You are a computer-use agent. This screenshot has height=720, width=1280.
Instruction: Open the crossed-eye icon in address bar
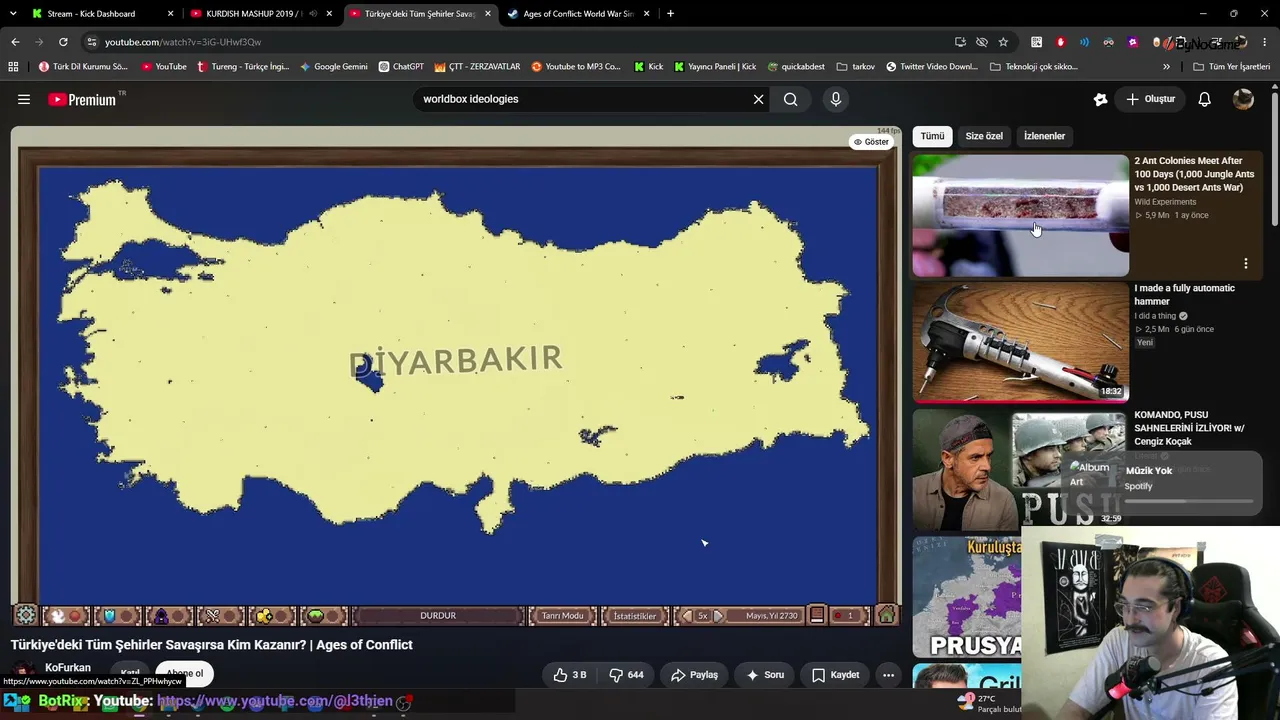(982, 42)
